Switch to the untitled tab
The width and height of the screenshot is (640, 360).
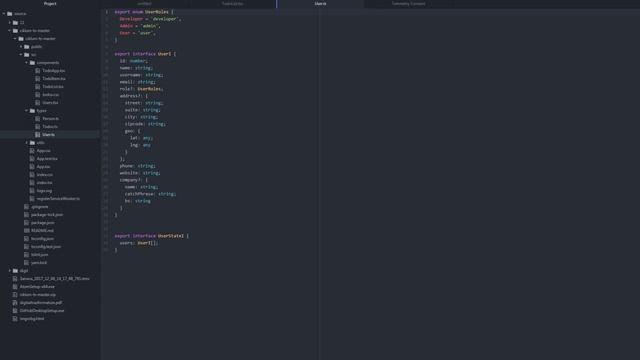click(x=144, y=4)
